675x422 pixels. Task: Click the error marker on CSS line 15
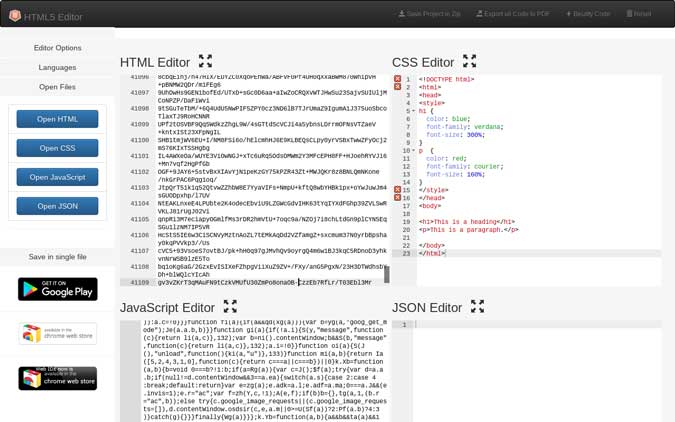pyautogui.click(x=397, y=190)
